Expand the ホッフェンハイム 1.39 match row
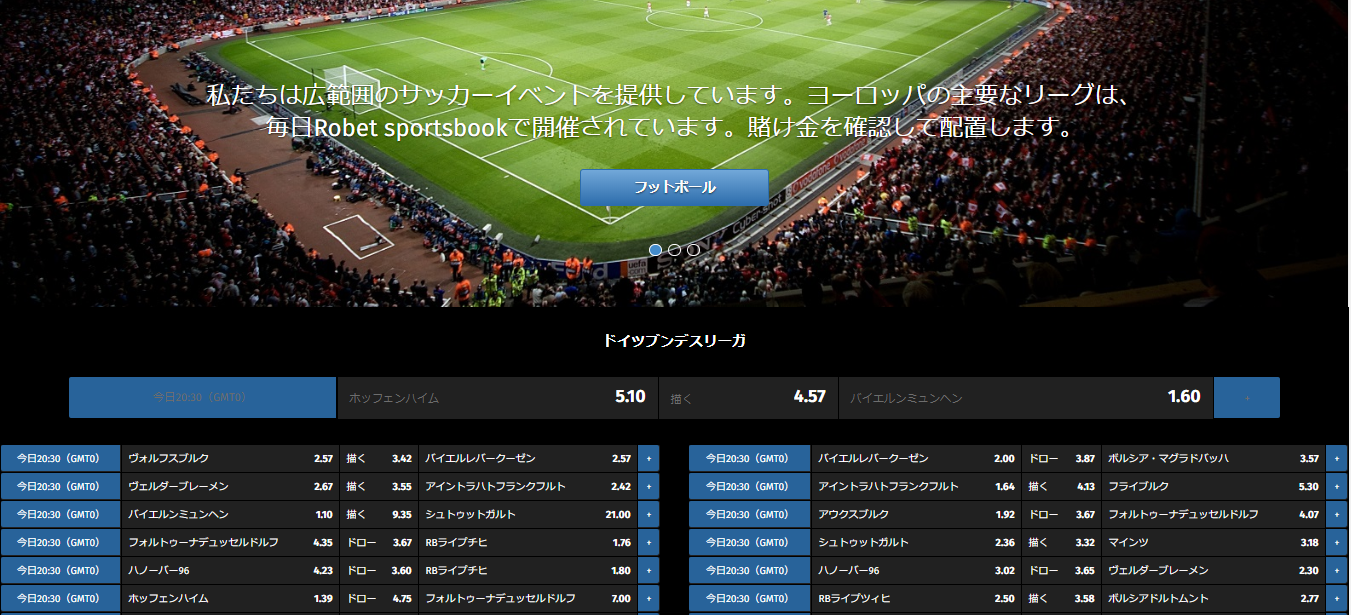 click(x=648, y=598)
